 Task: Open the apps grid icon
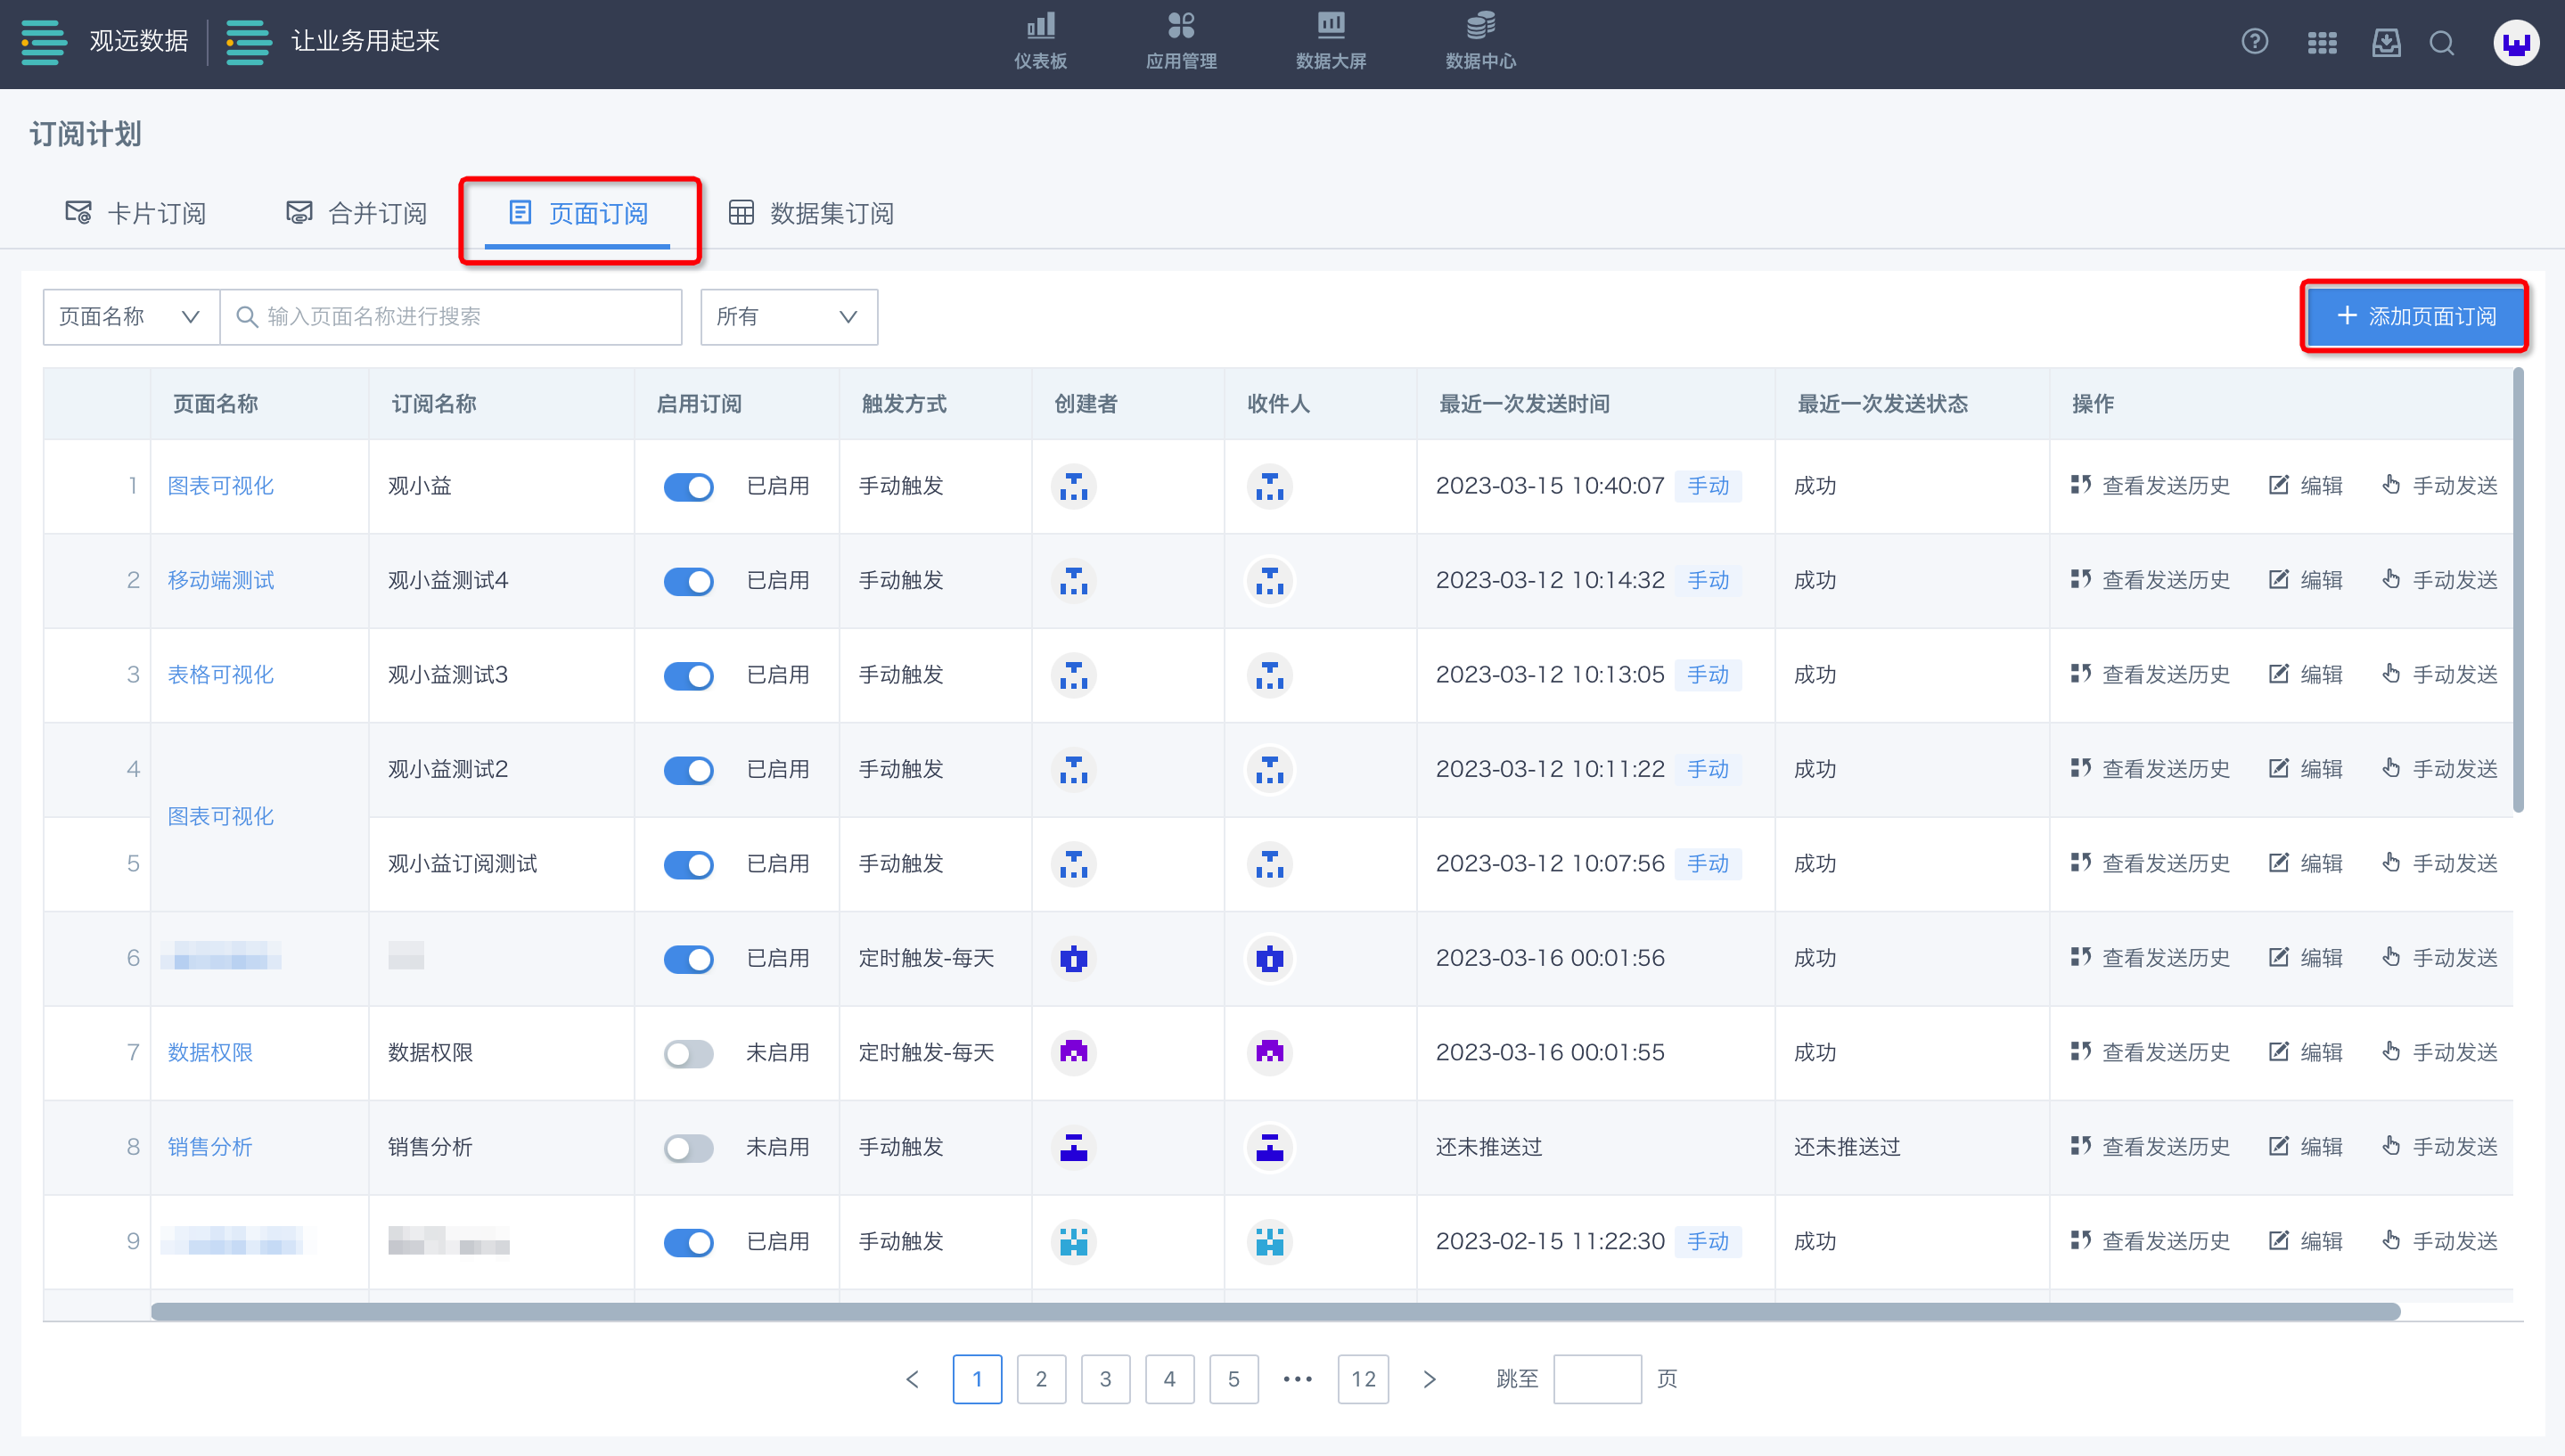tap(2321, 43)
